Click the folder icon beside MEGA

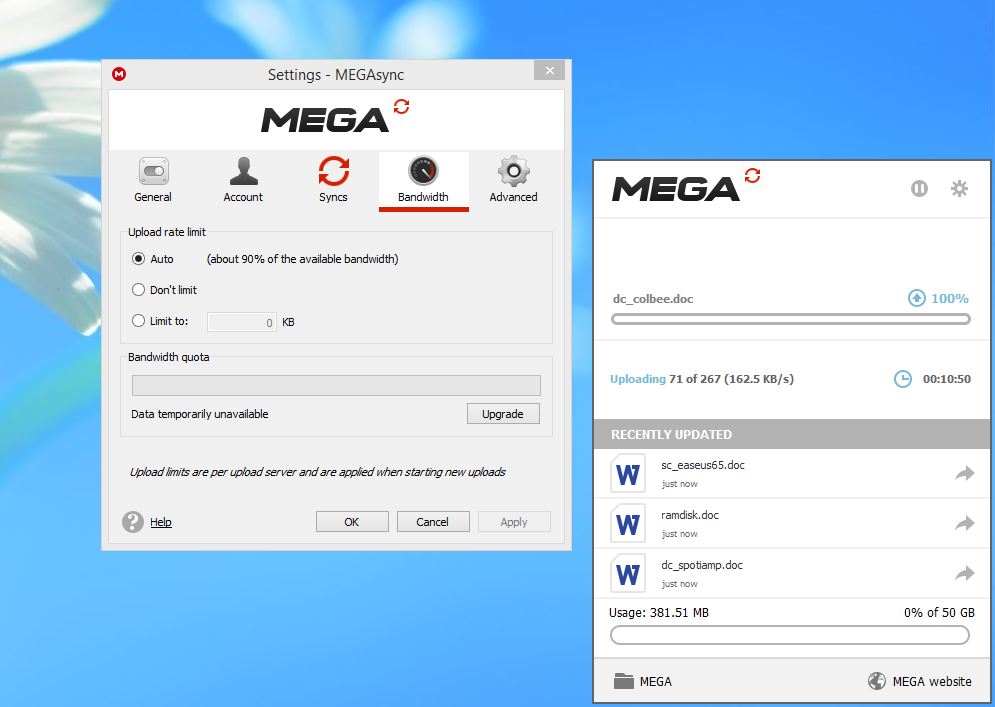tap(624, 681)
